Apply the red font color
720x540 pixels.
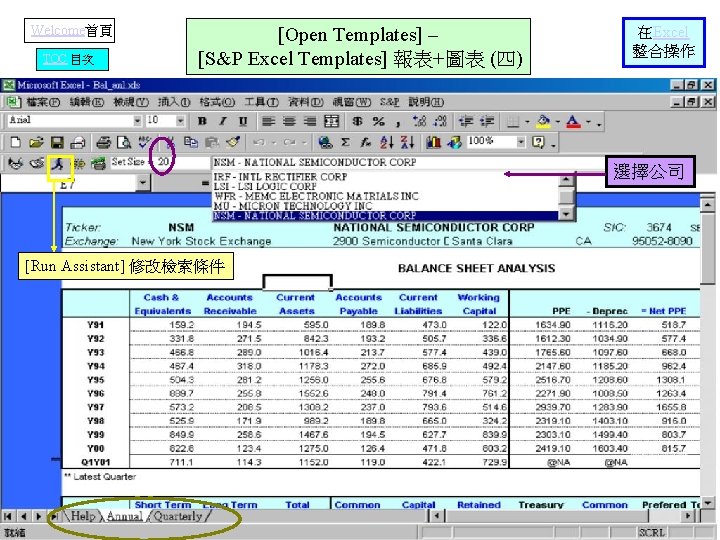coord(574,122)
